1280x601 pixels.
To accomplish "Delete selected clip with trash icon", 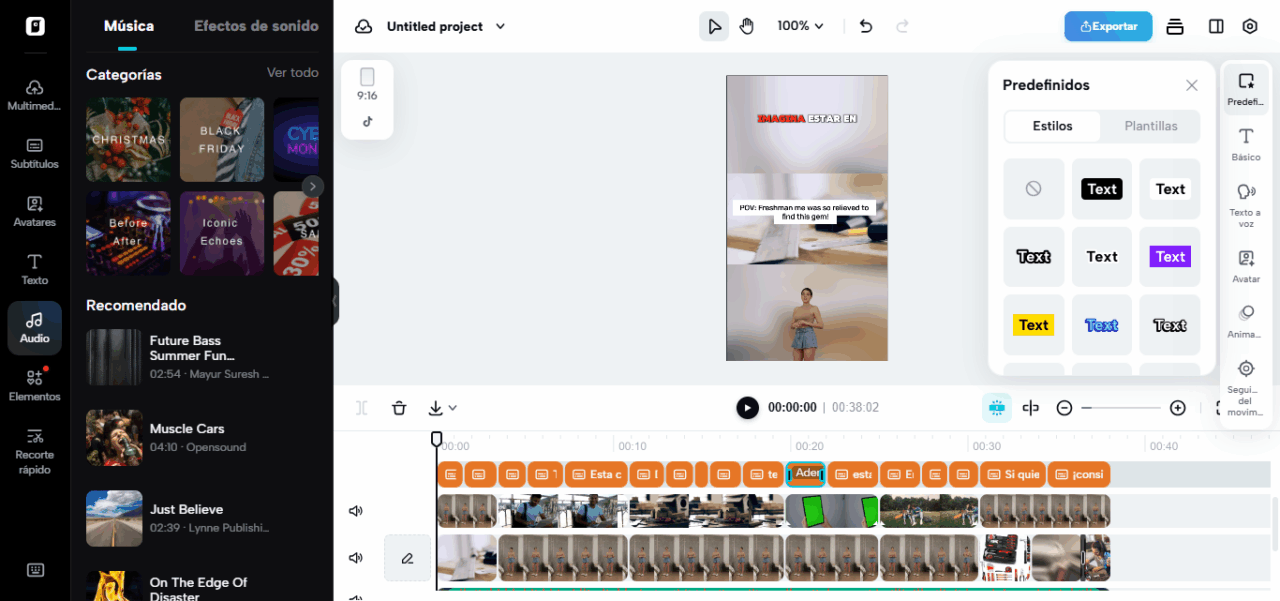I will tap(399, 408).
